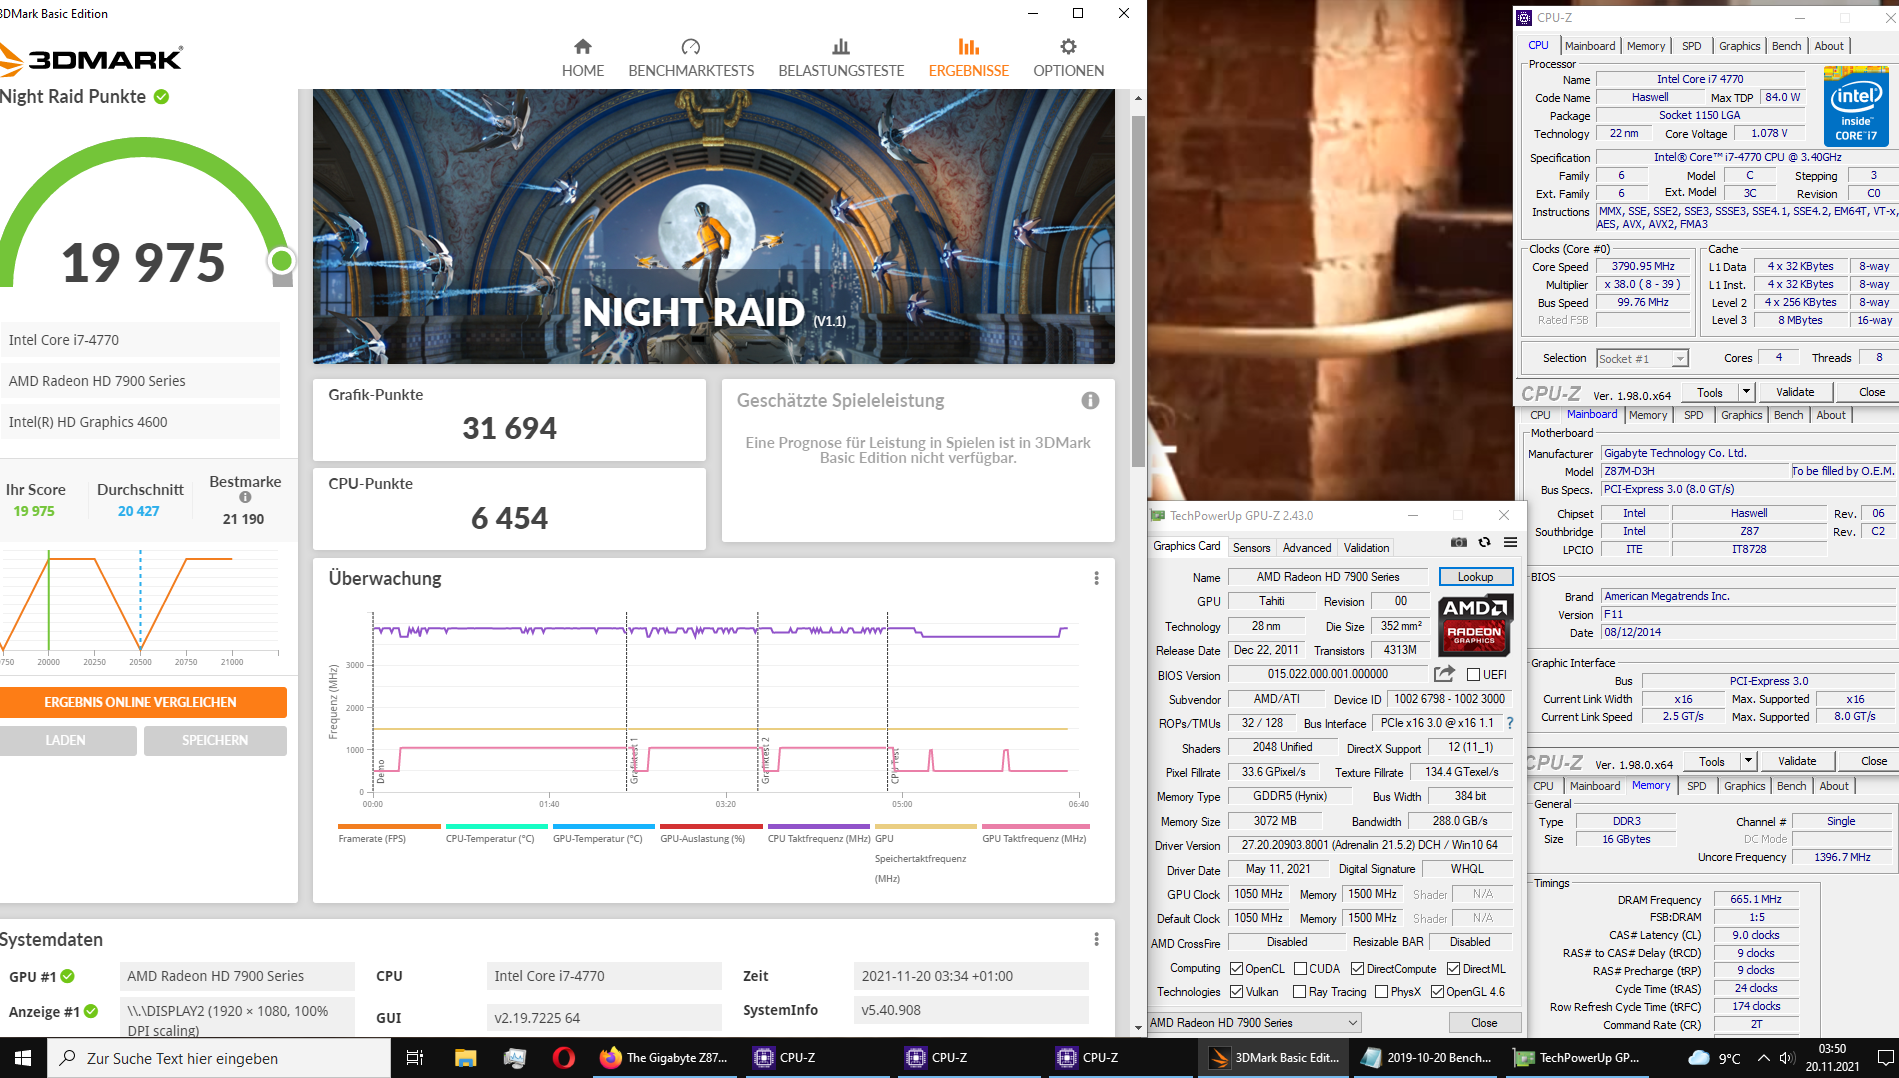
Task: Open the Socket #1 selection dropdown
Action: click(x=1642, y=358)
